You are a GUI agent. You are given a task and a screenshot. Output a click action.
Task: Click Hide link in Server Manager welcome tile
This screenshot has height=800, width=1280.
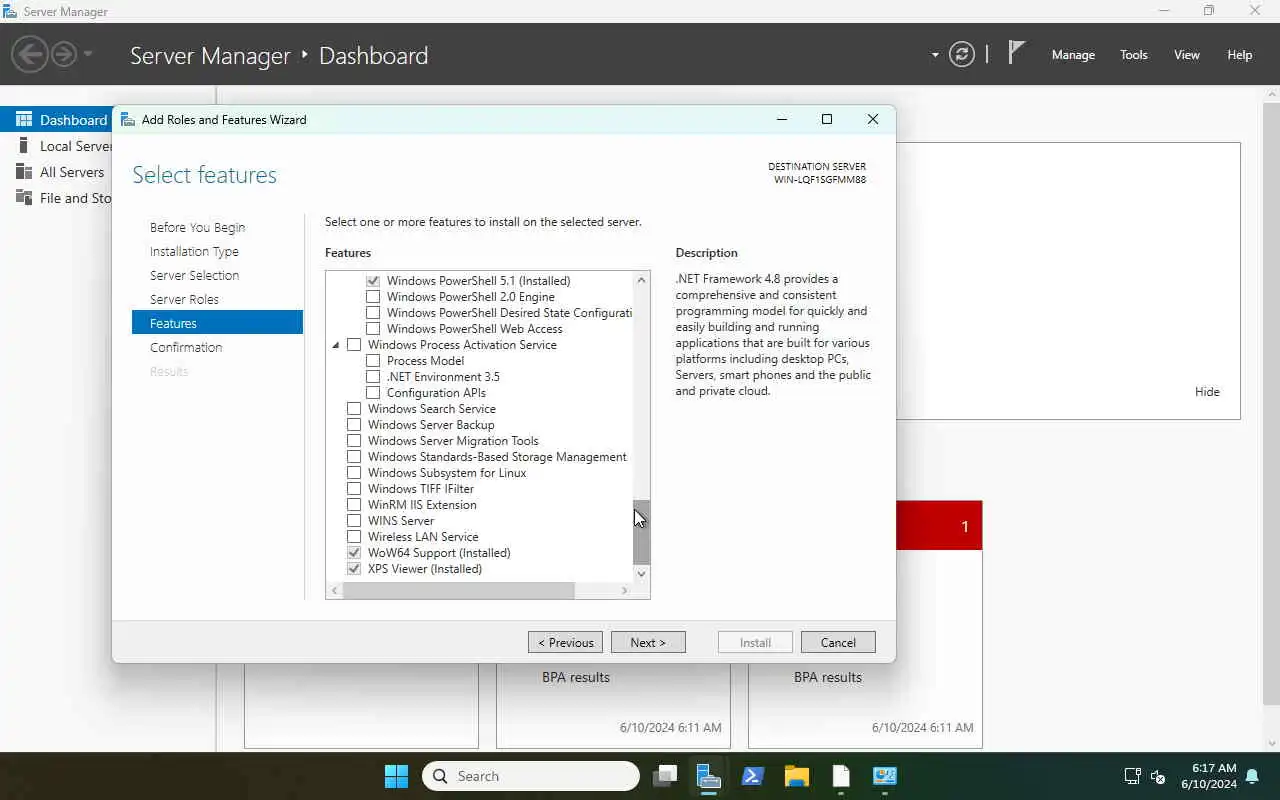(x=1207, y=392)
